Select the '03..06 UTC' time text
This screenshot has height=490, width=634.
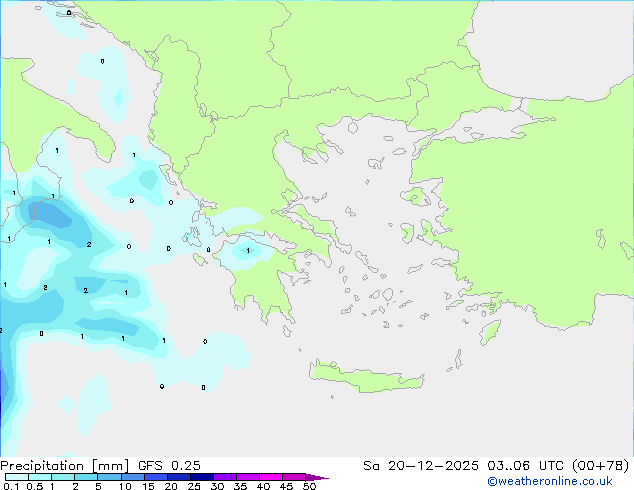525,466
